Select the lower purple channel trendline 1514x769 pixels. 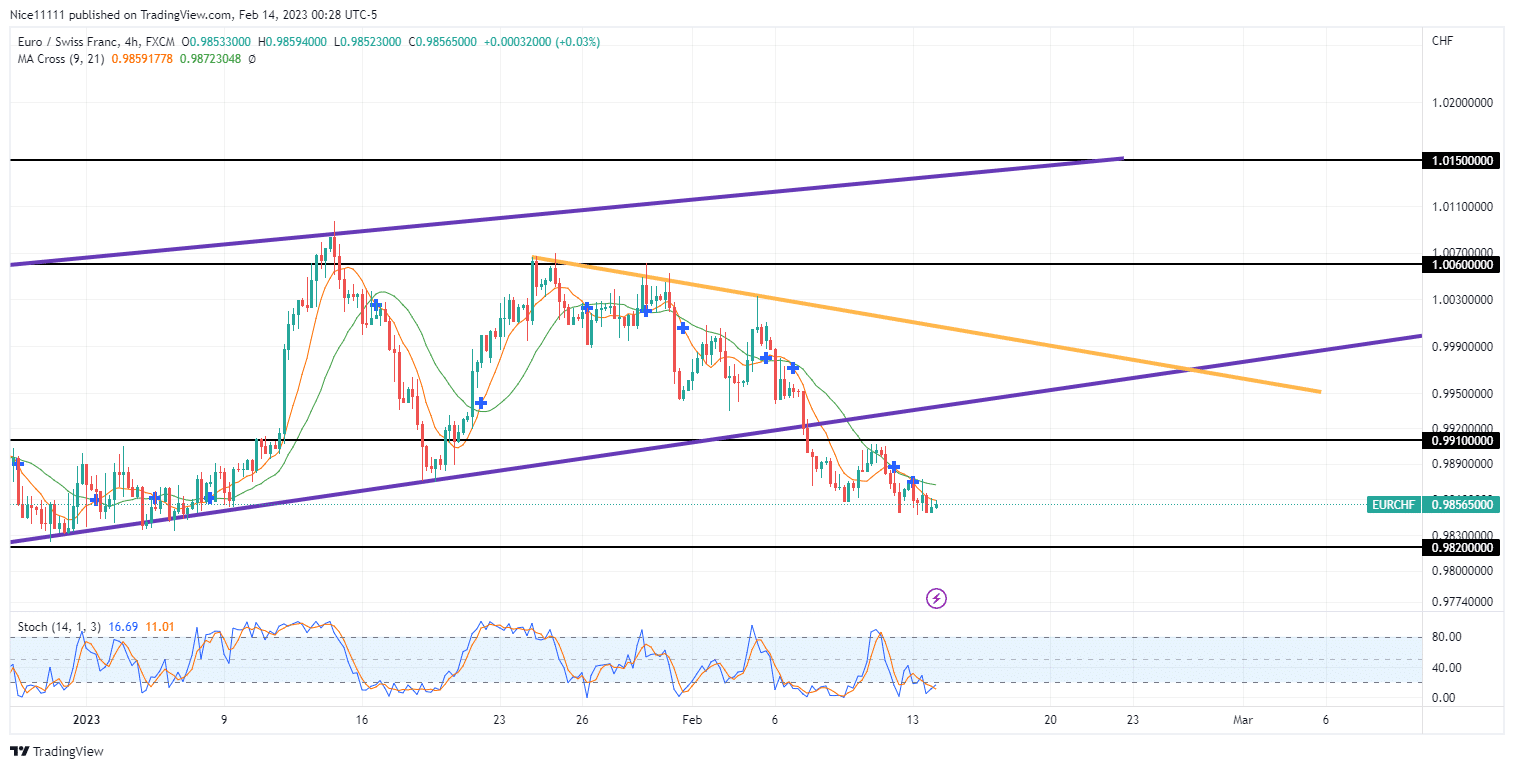tap(716, 439)
